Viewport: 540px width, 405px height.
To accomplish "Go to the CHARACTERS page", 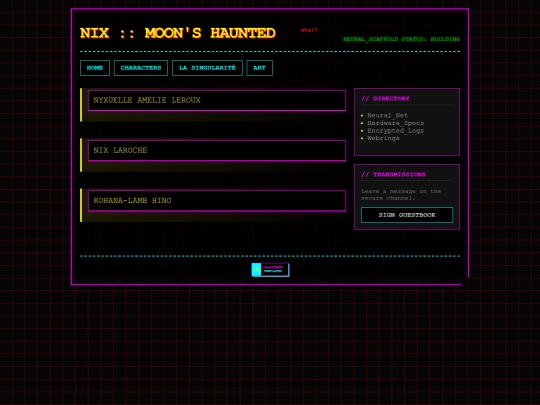I will 141,68.
